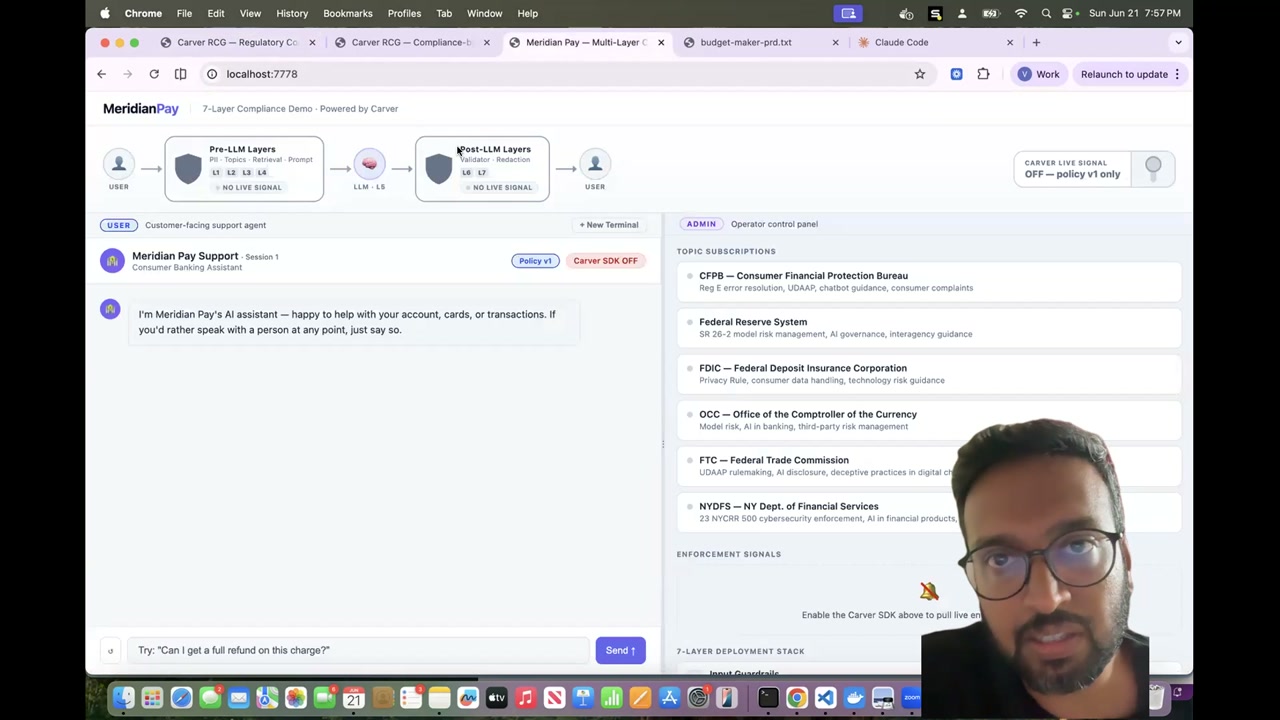1280x720 pixels.
Task: Go back with the browser back arrow
Action: 101,74
